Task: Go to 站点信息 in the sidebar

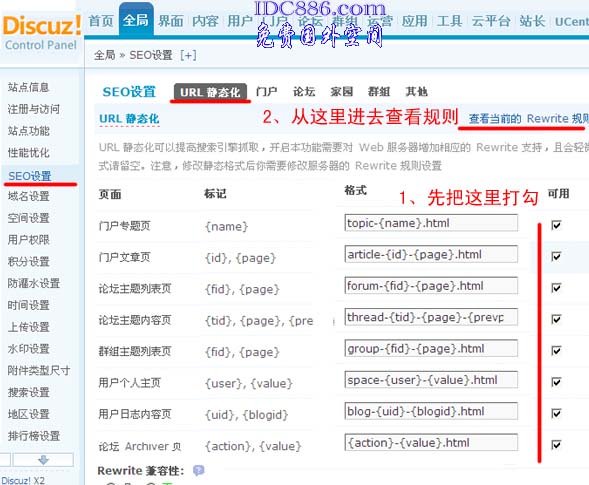Action: coord(29,87)
